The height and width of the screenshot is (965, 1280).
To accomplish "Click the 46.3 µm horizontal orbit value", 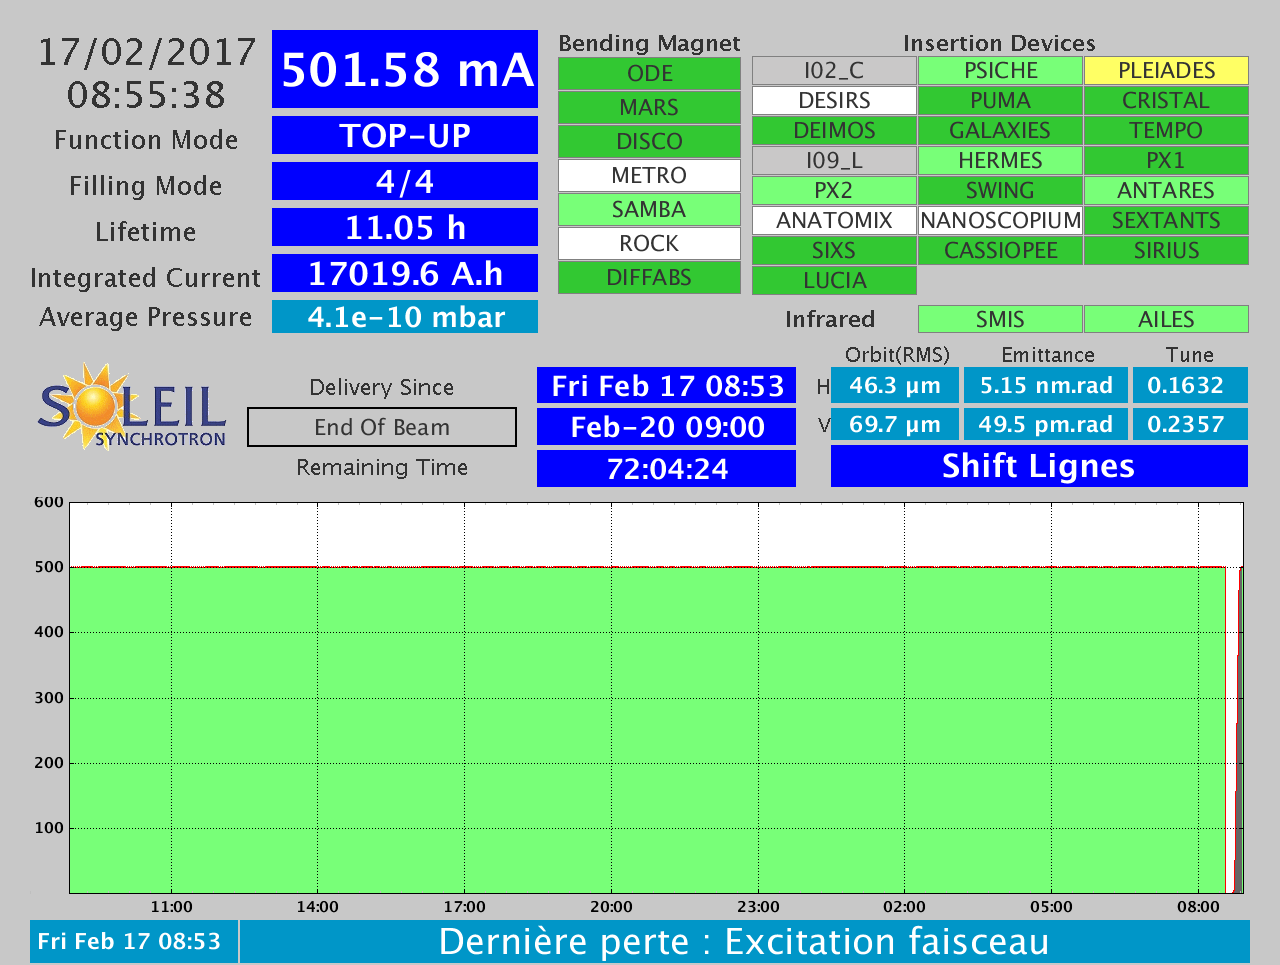I will (x=895, y=385).
